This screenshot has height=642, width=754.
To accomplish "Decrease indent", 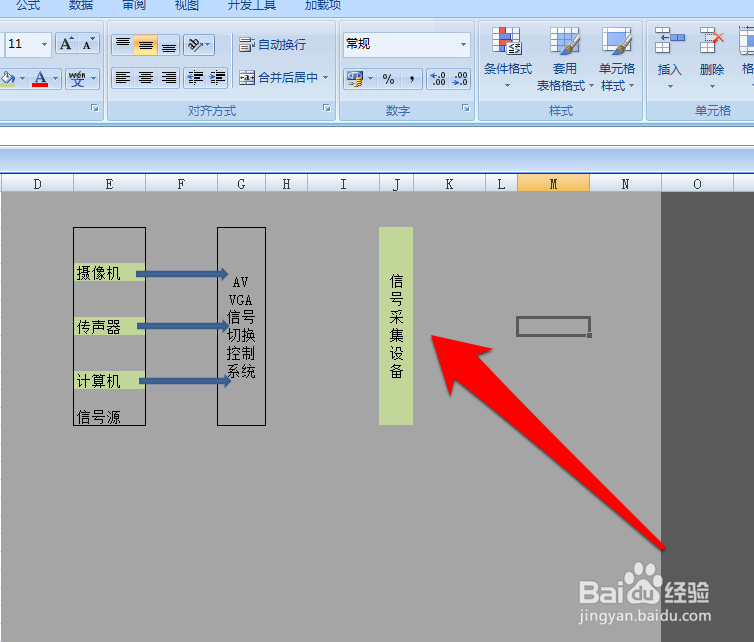I will pos(195,77).
